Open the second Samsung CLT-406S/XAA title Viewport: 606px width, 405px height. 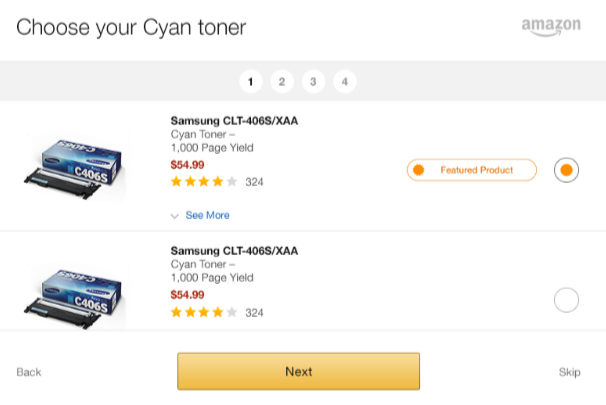pos(234,251)
